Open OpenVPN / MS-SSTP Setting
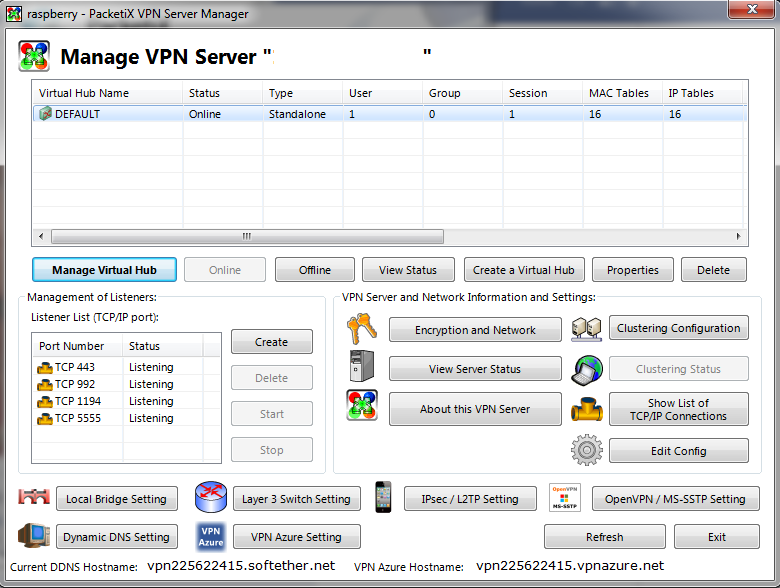The image size is (780, 588). click(676, 498)
